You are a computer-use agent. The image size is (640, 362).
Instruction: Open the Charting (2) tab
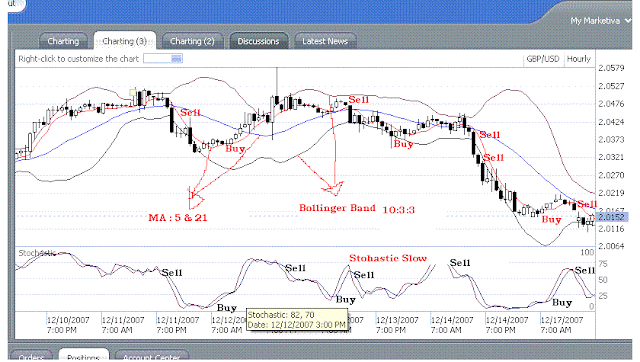tap(192, 41)
